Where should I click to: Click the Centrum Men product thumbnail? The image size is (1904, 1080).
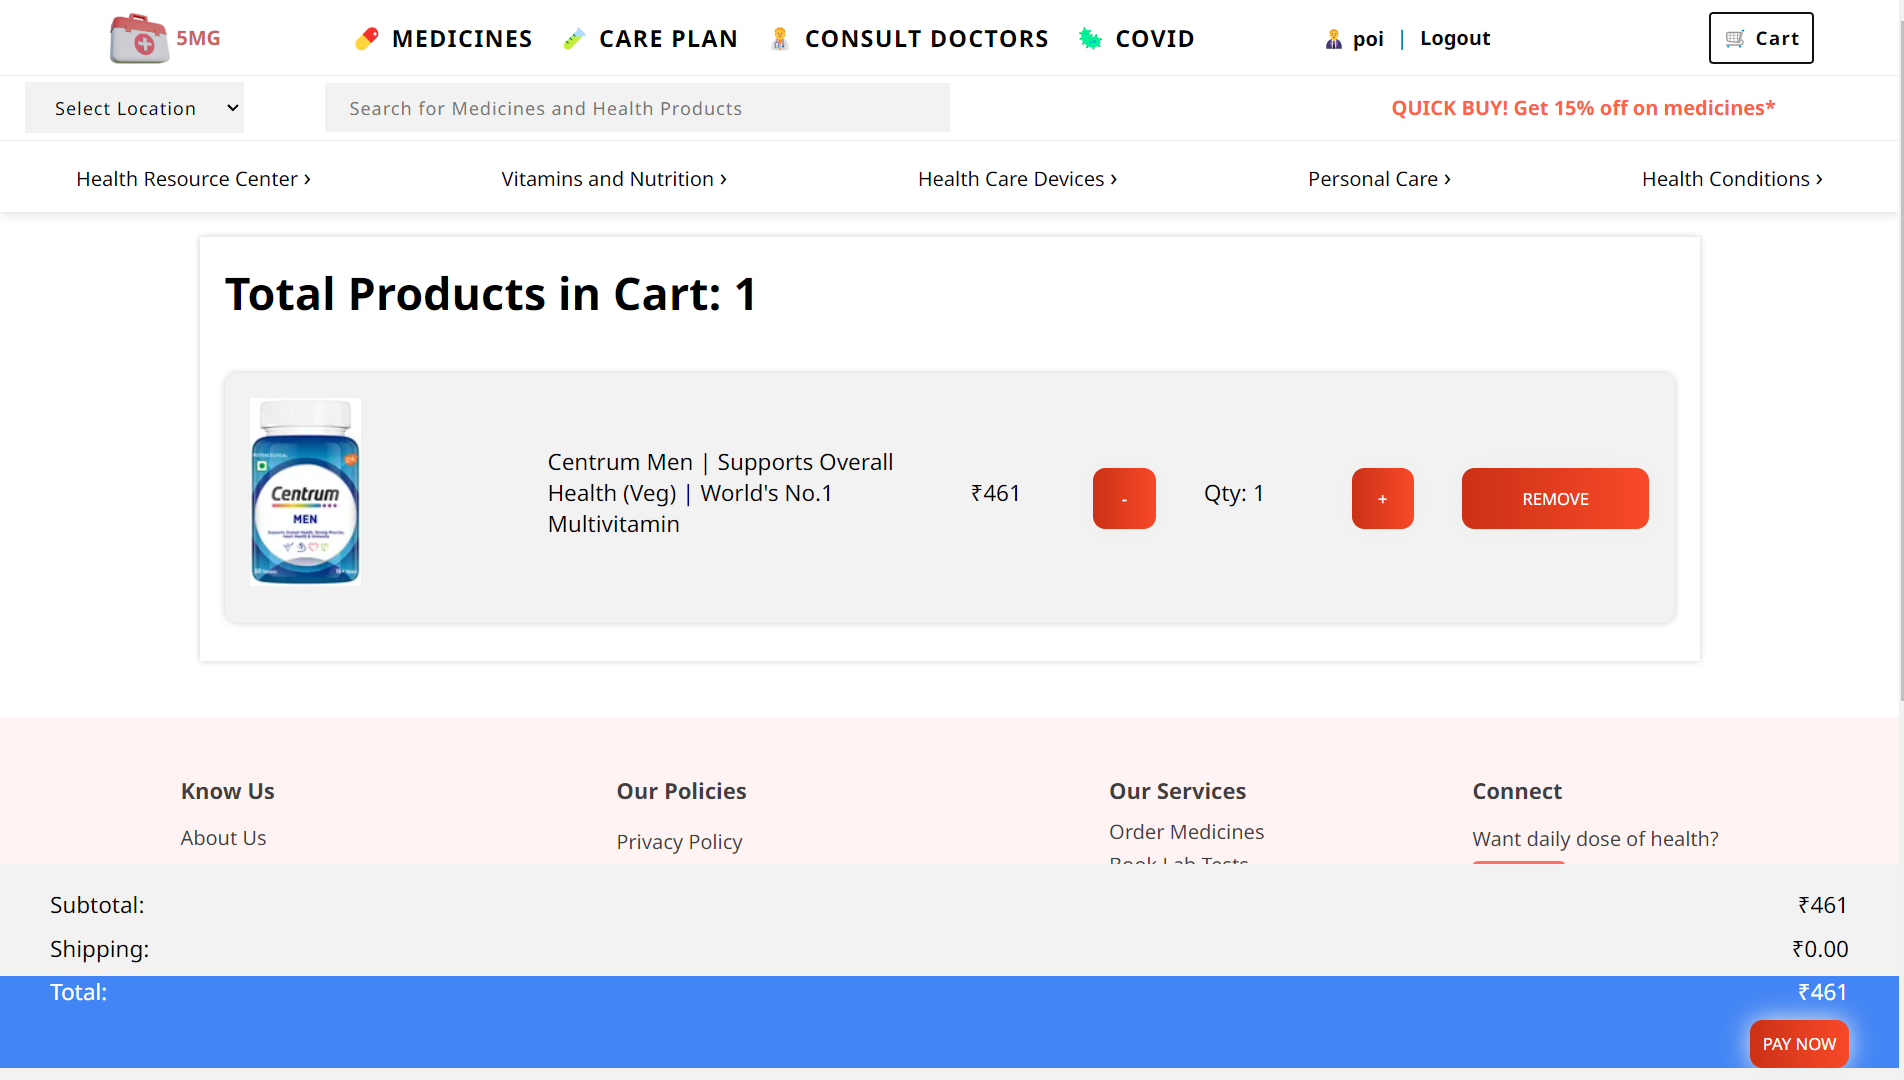tap(305, 492)
